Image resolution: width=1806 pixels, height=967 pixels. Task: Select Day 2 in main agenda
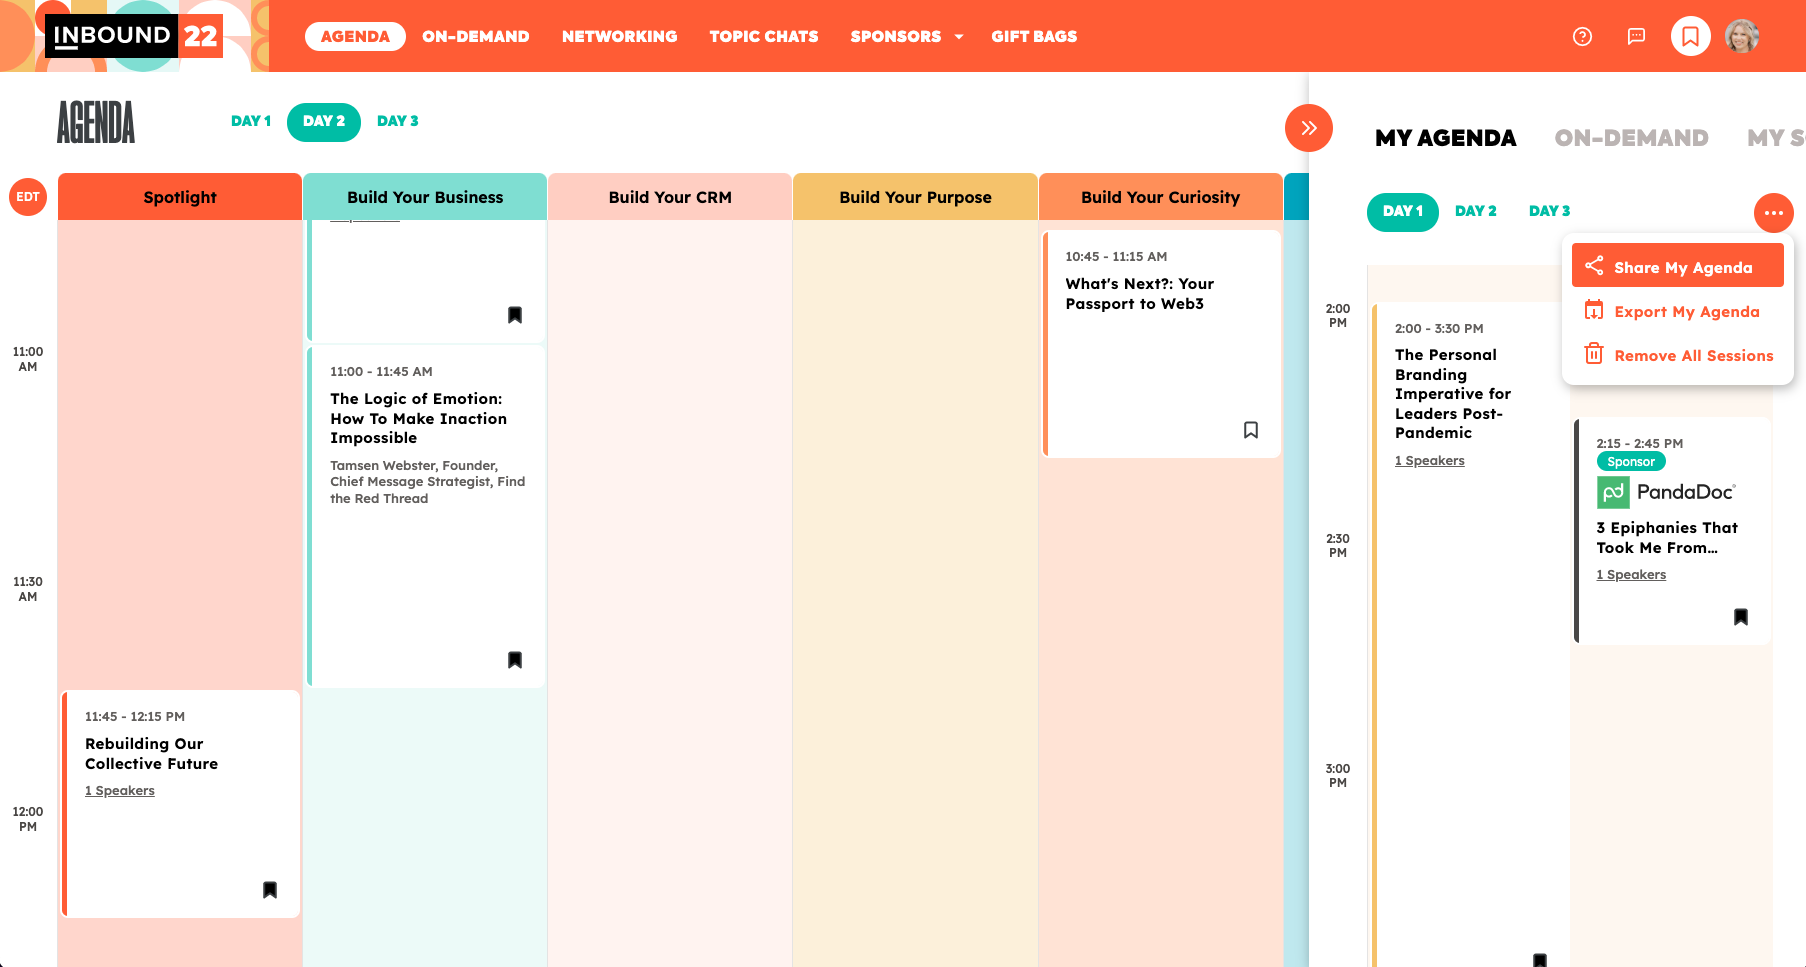(x=324, y=122)
